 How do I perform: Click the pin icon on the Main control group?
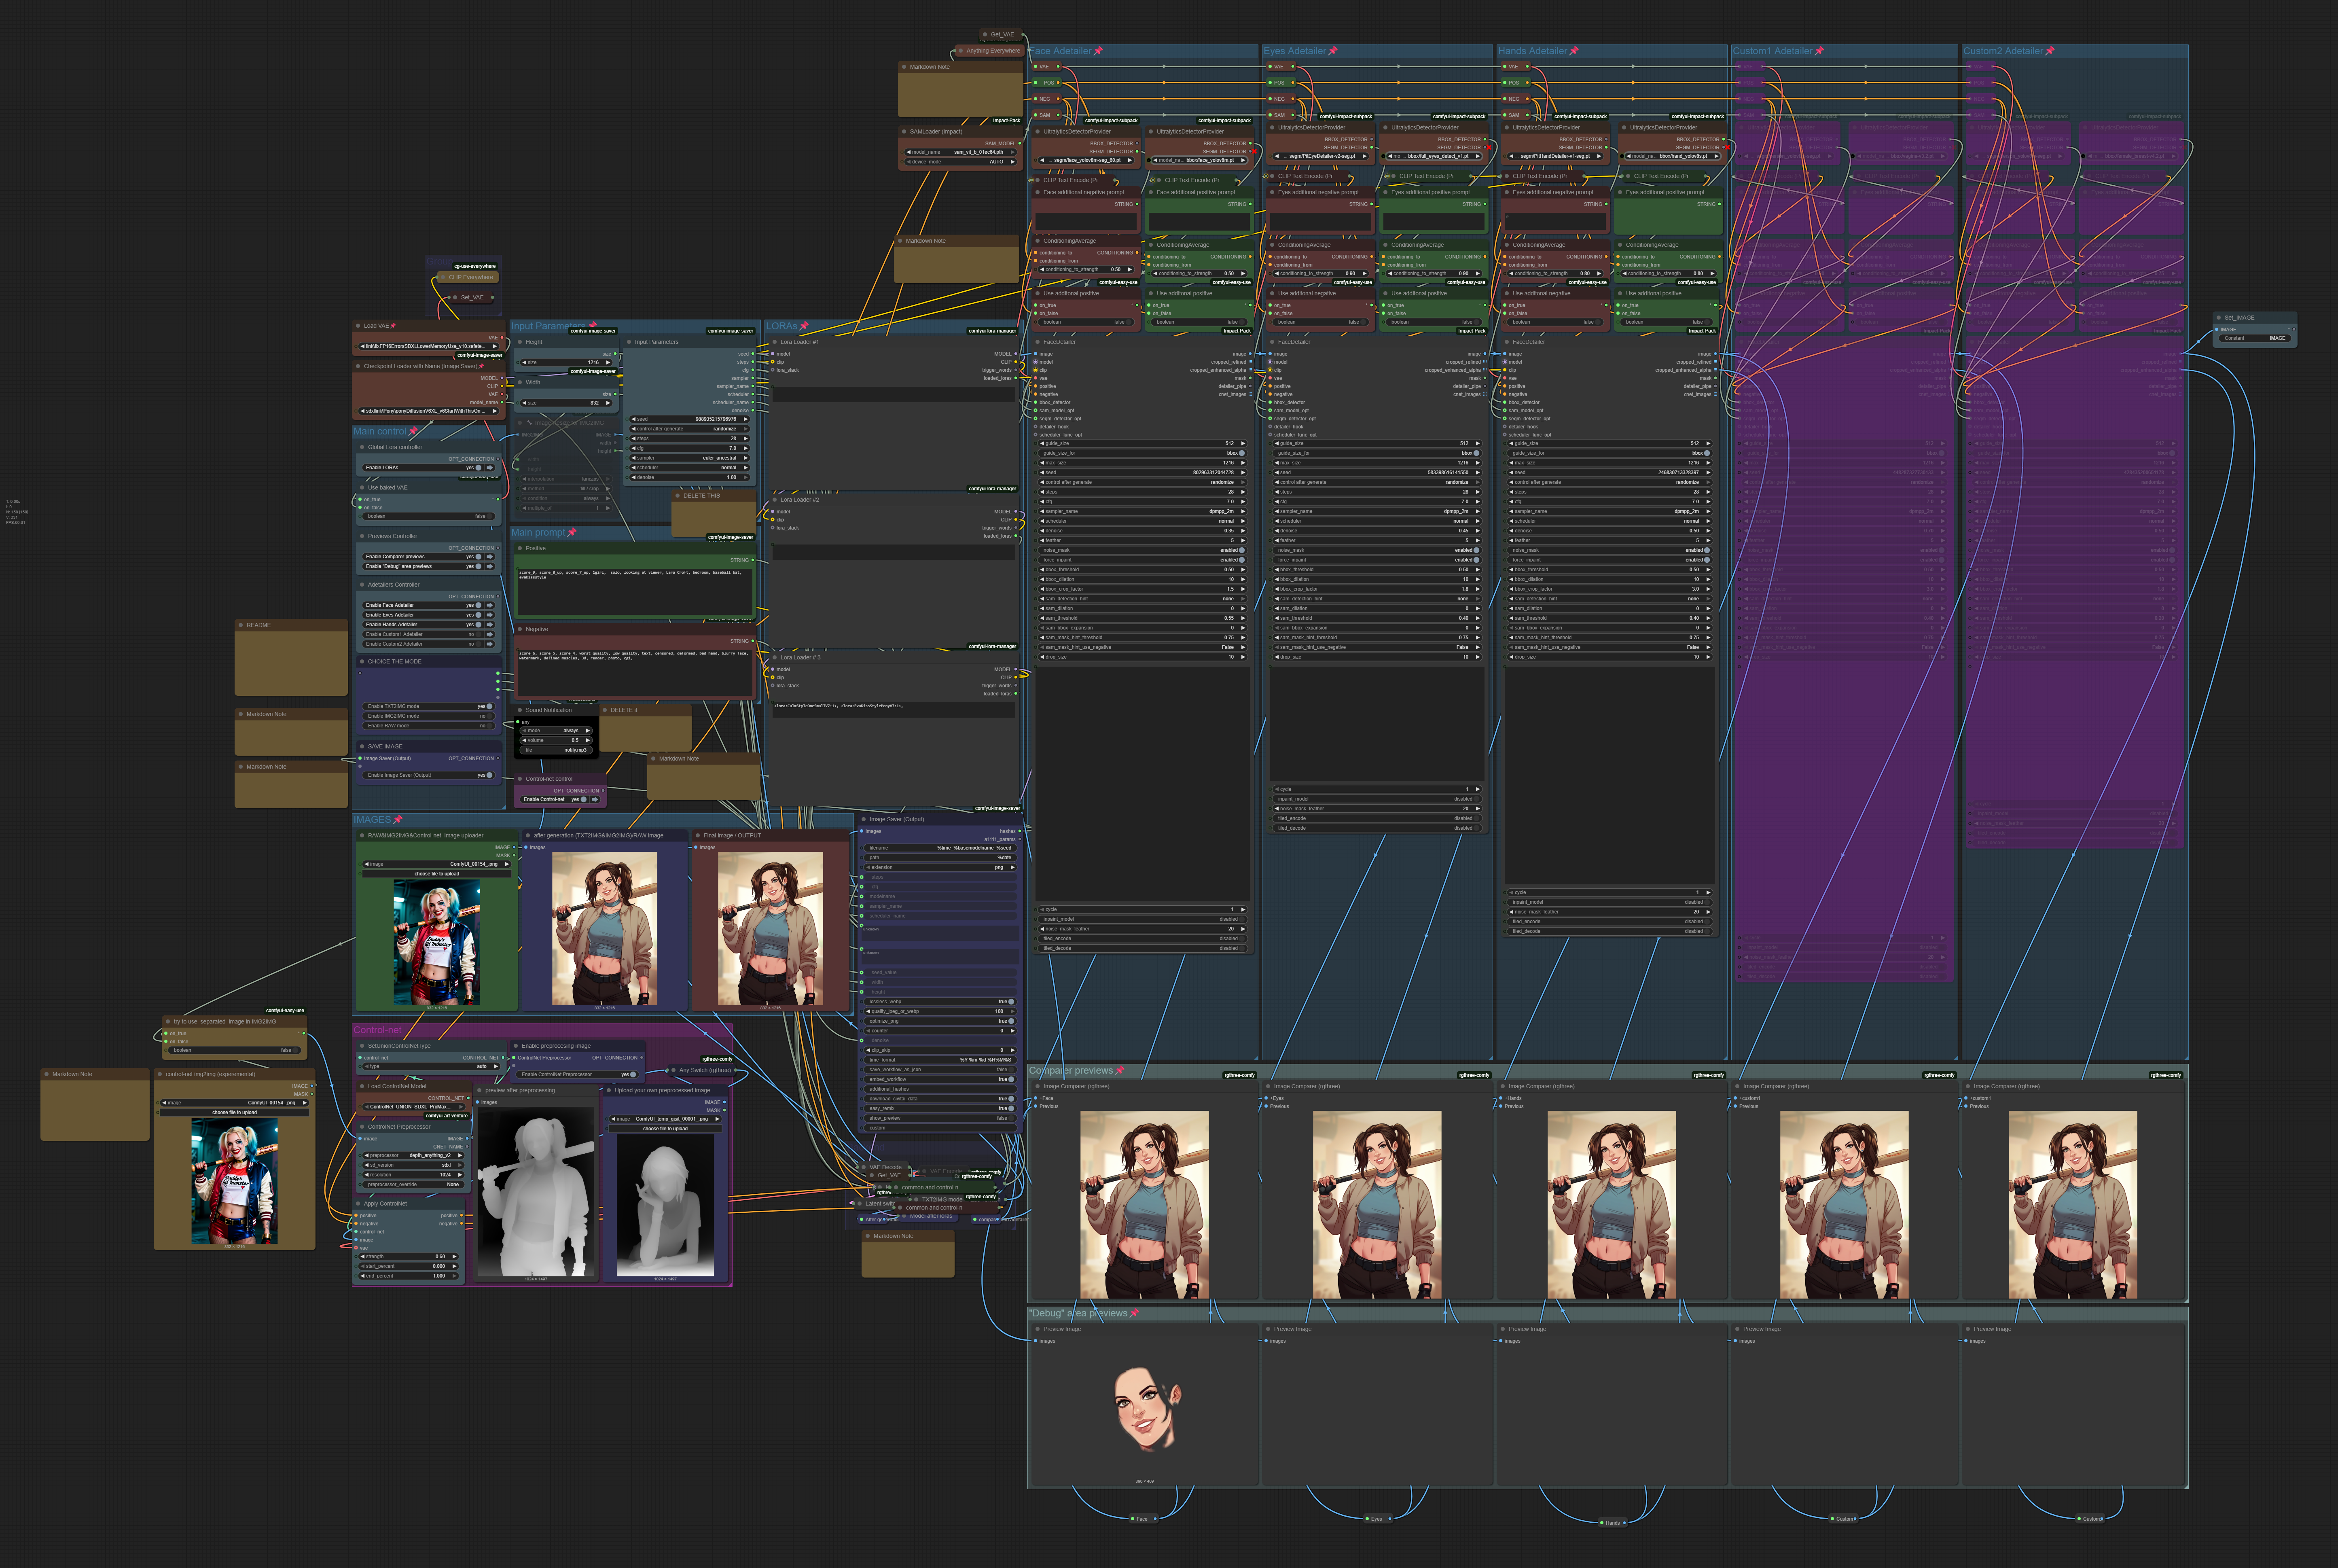tap(414, 431)
